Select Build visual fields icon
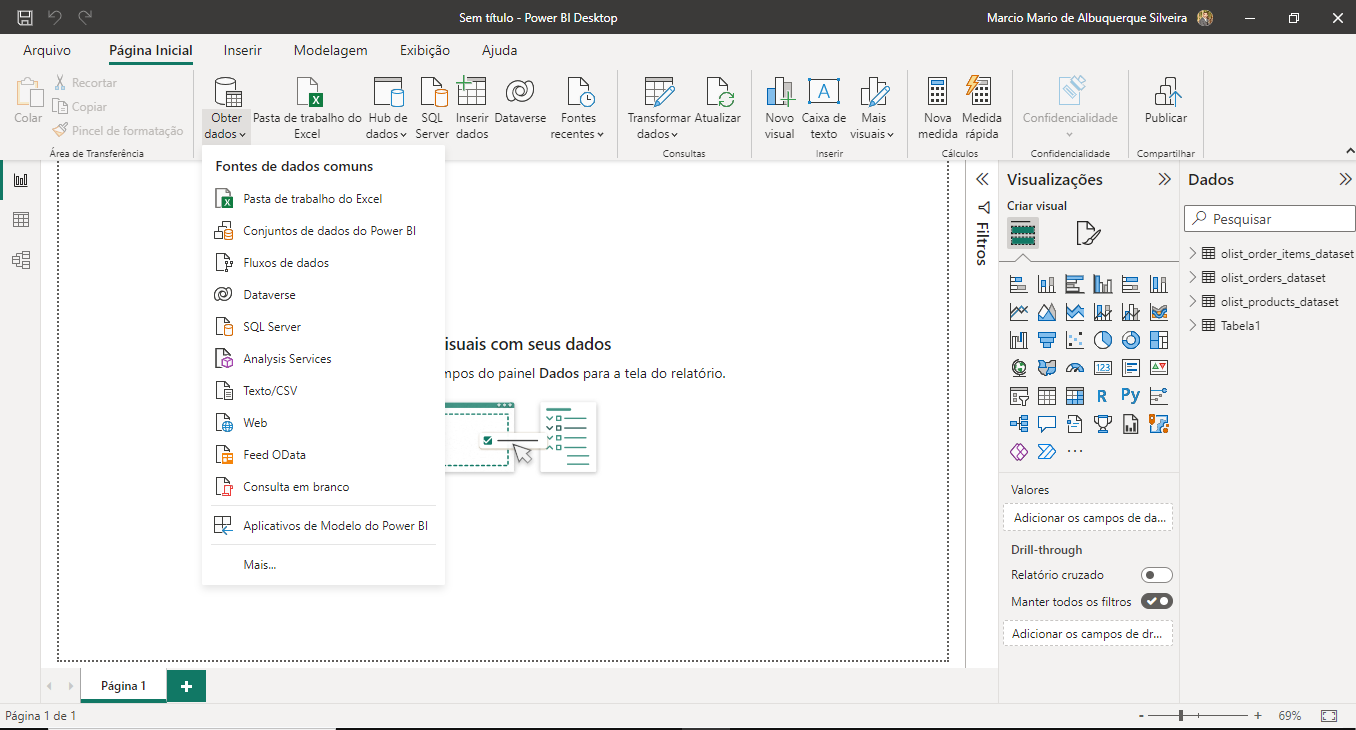The height and width of the screenshot is (730, 1356). (1022, 234)
